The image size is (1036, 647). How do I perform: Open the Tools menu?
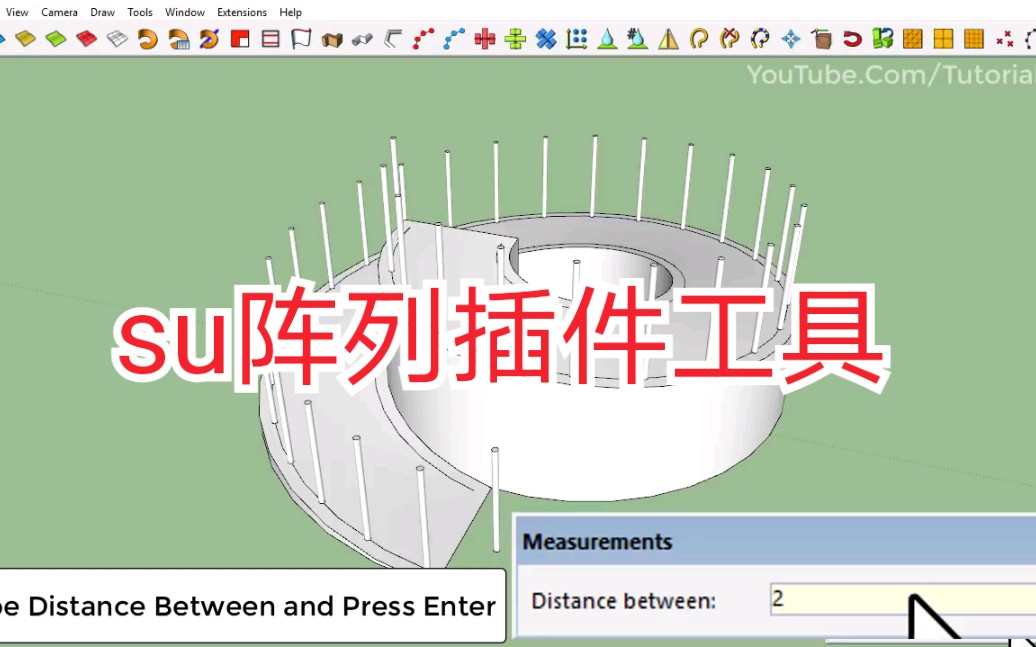coord(139,12)
